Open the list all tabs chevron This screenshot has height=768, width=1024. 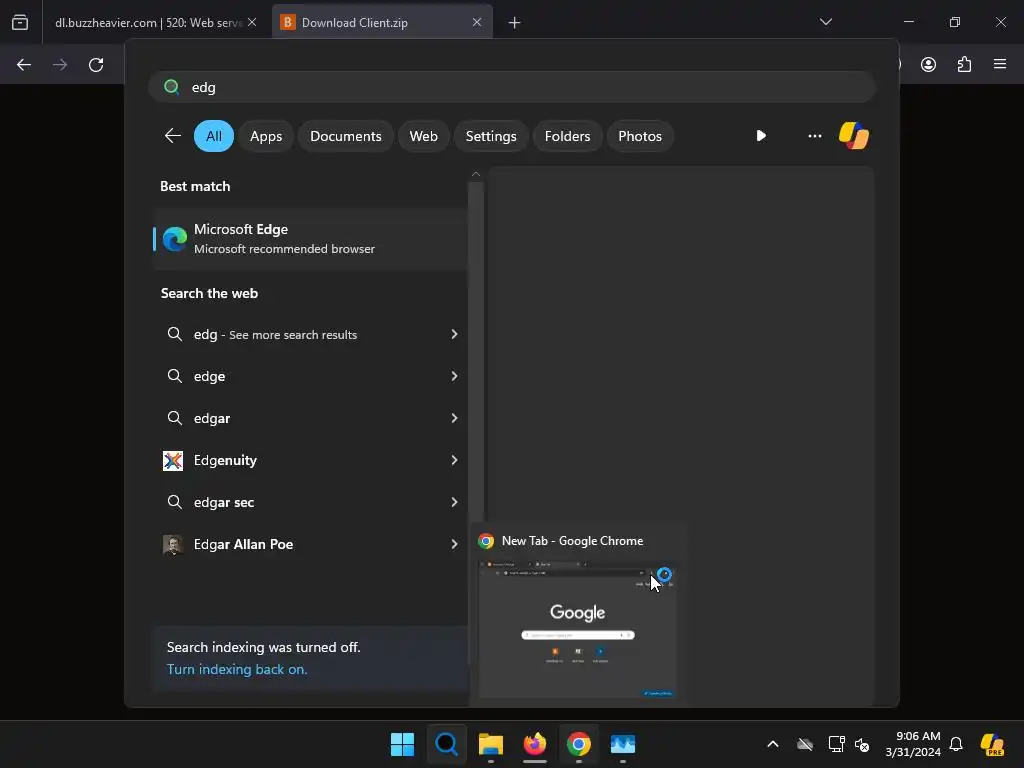[x=826, y=22]
